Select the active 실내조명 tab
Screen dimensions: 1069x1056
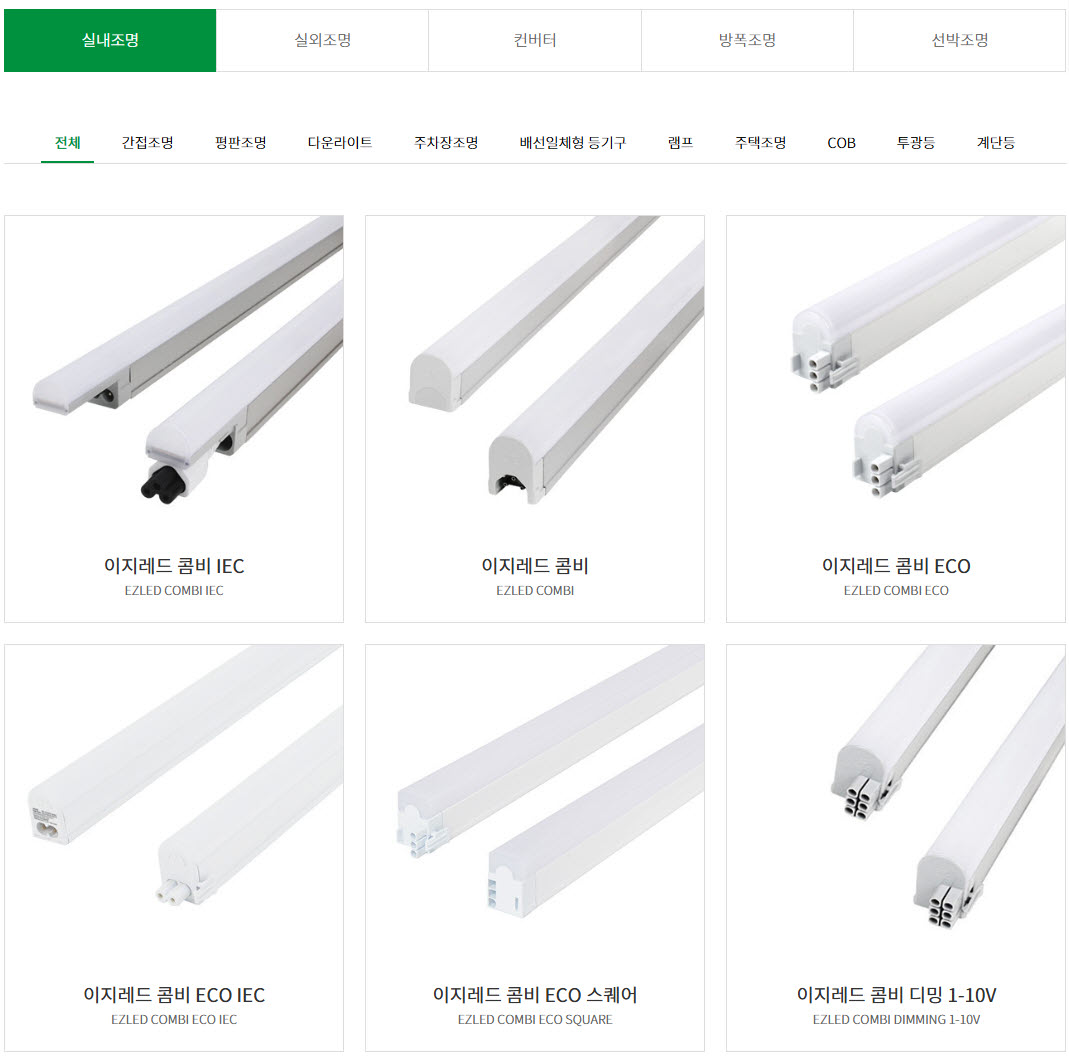pyautogui.click(x=110, y=40)
